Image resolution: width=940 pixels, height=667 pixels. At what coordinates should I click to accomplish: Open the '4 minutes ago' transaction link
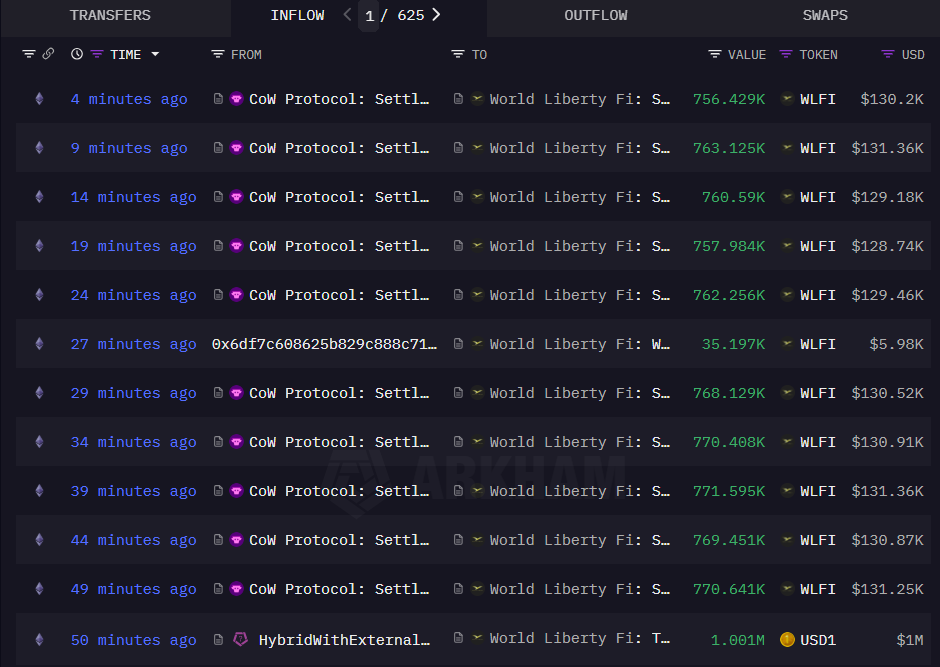[129, 99]
